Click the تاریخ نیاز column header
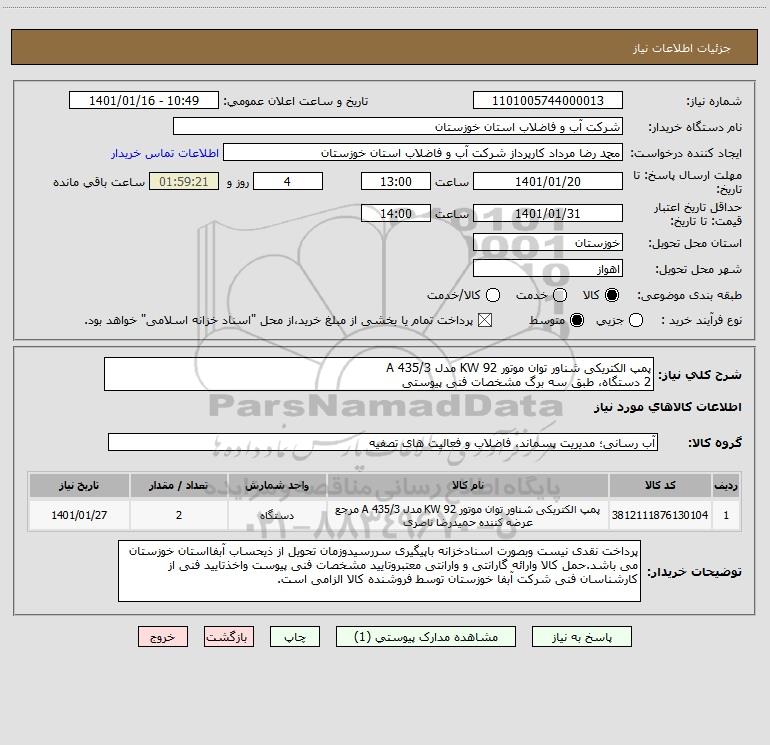The height and width of the screenshot is (745, 770). point(79,485)
